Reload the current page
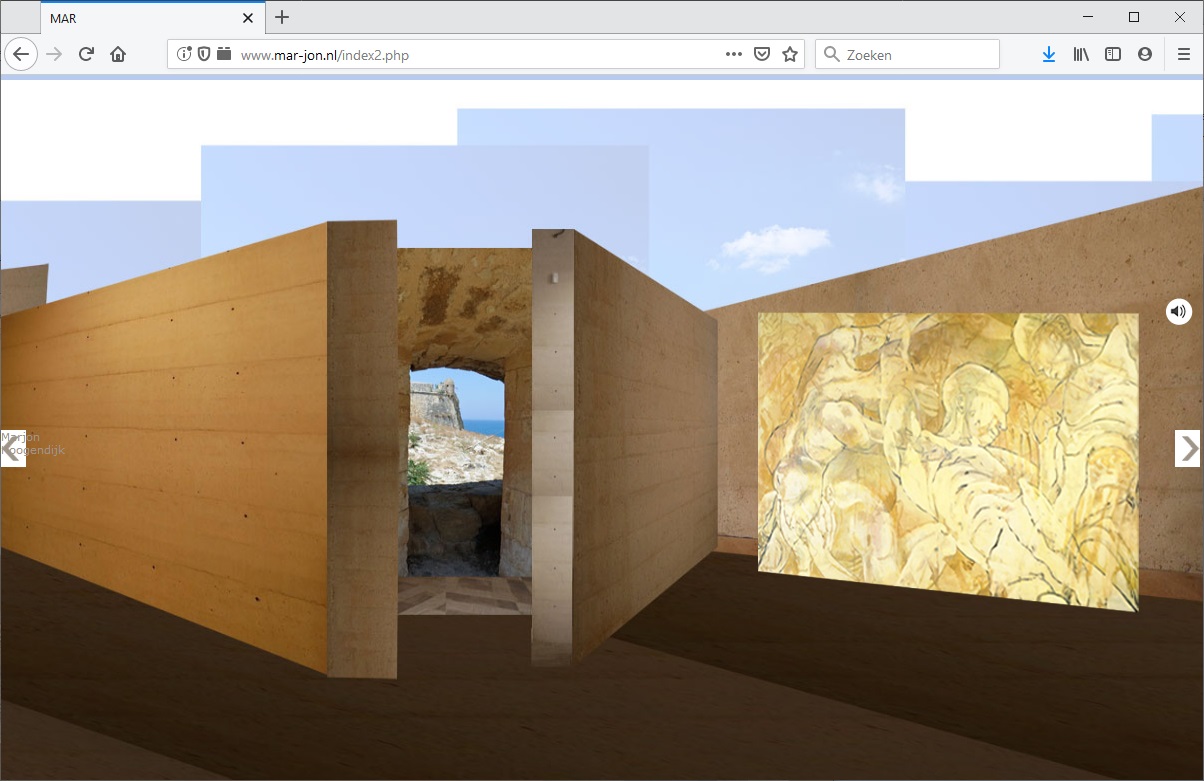The width and height of the screenshot is (1204, 781). point(86,54)
